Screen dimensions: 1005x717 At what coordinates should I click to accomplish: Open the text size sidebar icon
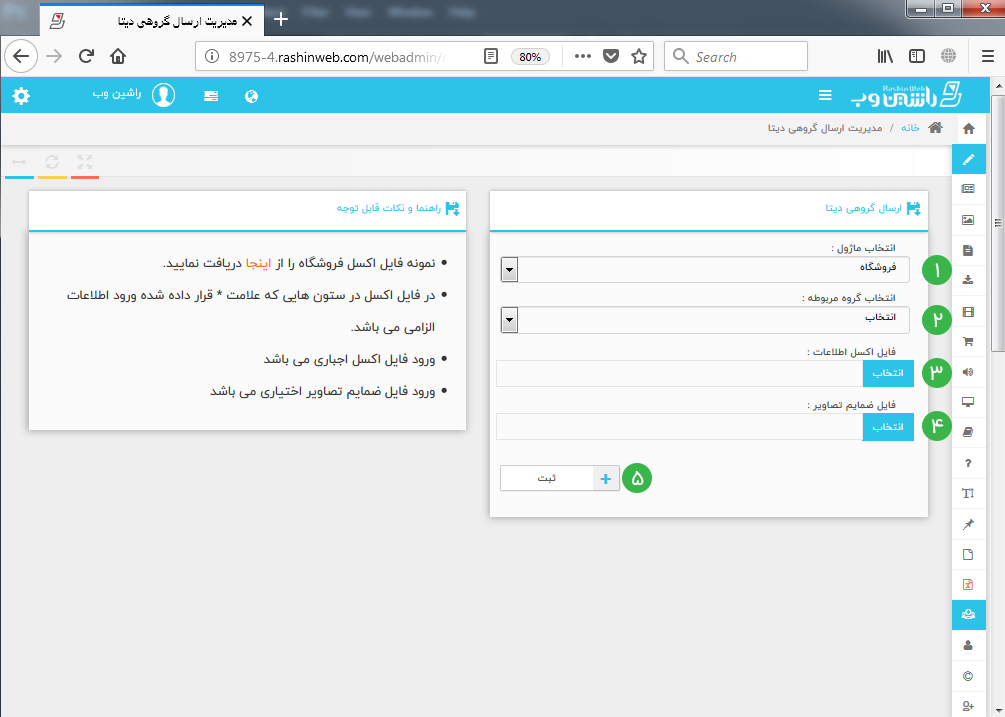point(968,493)
